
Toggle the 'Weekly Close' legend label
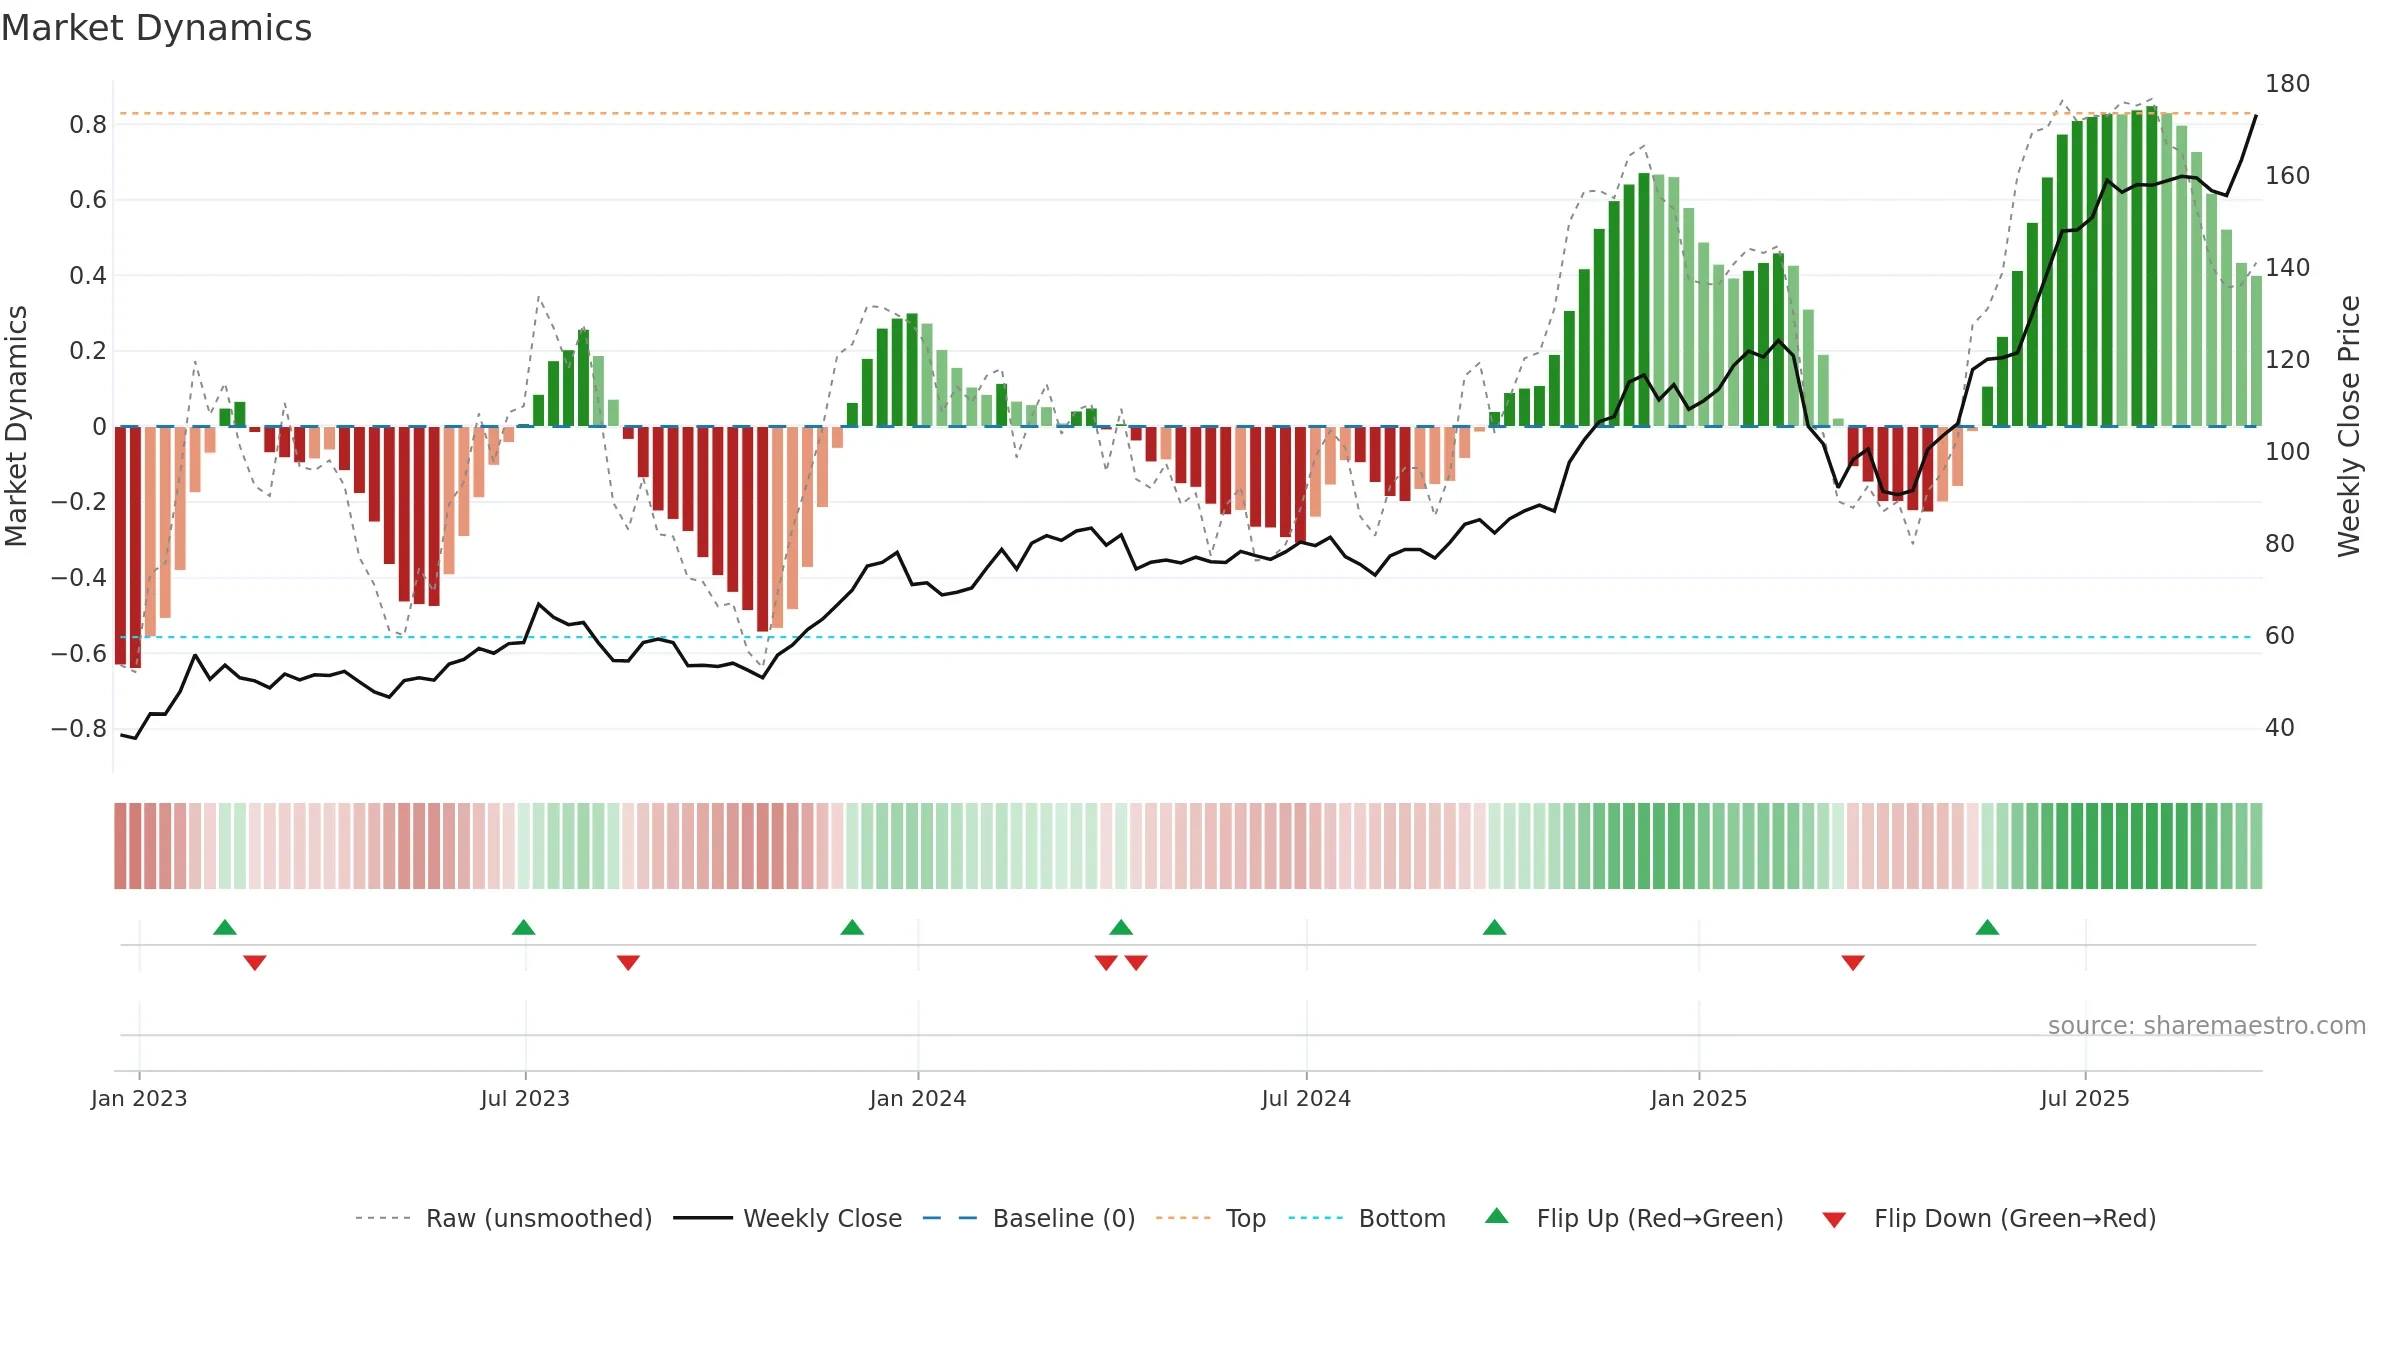click(x=822, y=1218)
